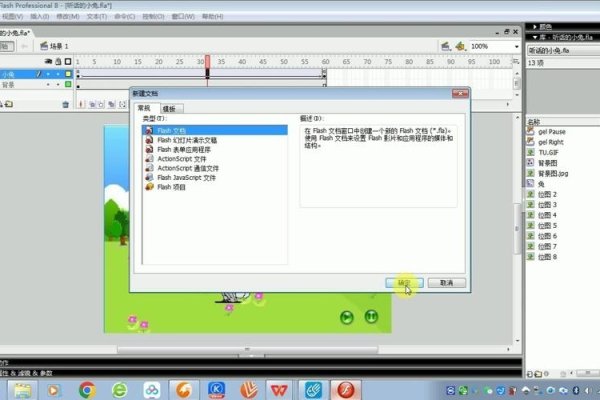Toggle the onion skin button
This screenshot has width=600, height=400.
coord(92,104)
